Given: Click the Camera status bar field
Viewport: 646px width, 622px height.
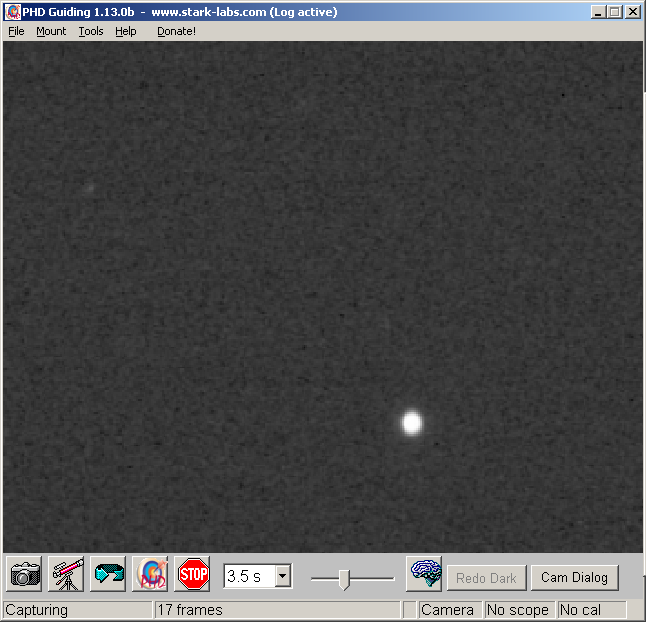Looking at the screenshot, I should coord(450,610).
